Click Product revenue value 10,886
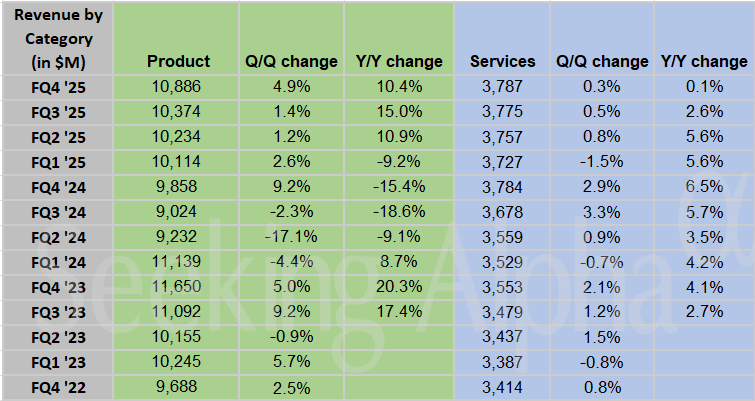 (x=178, y=87)
